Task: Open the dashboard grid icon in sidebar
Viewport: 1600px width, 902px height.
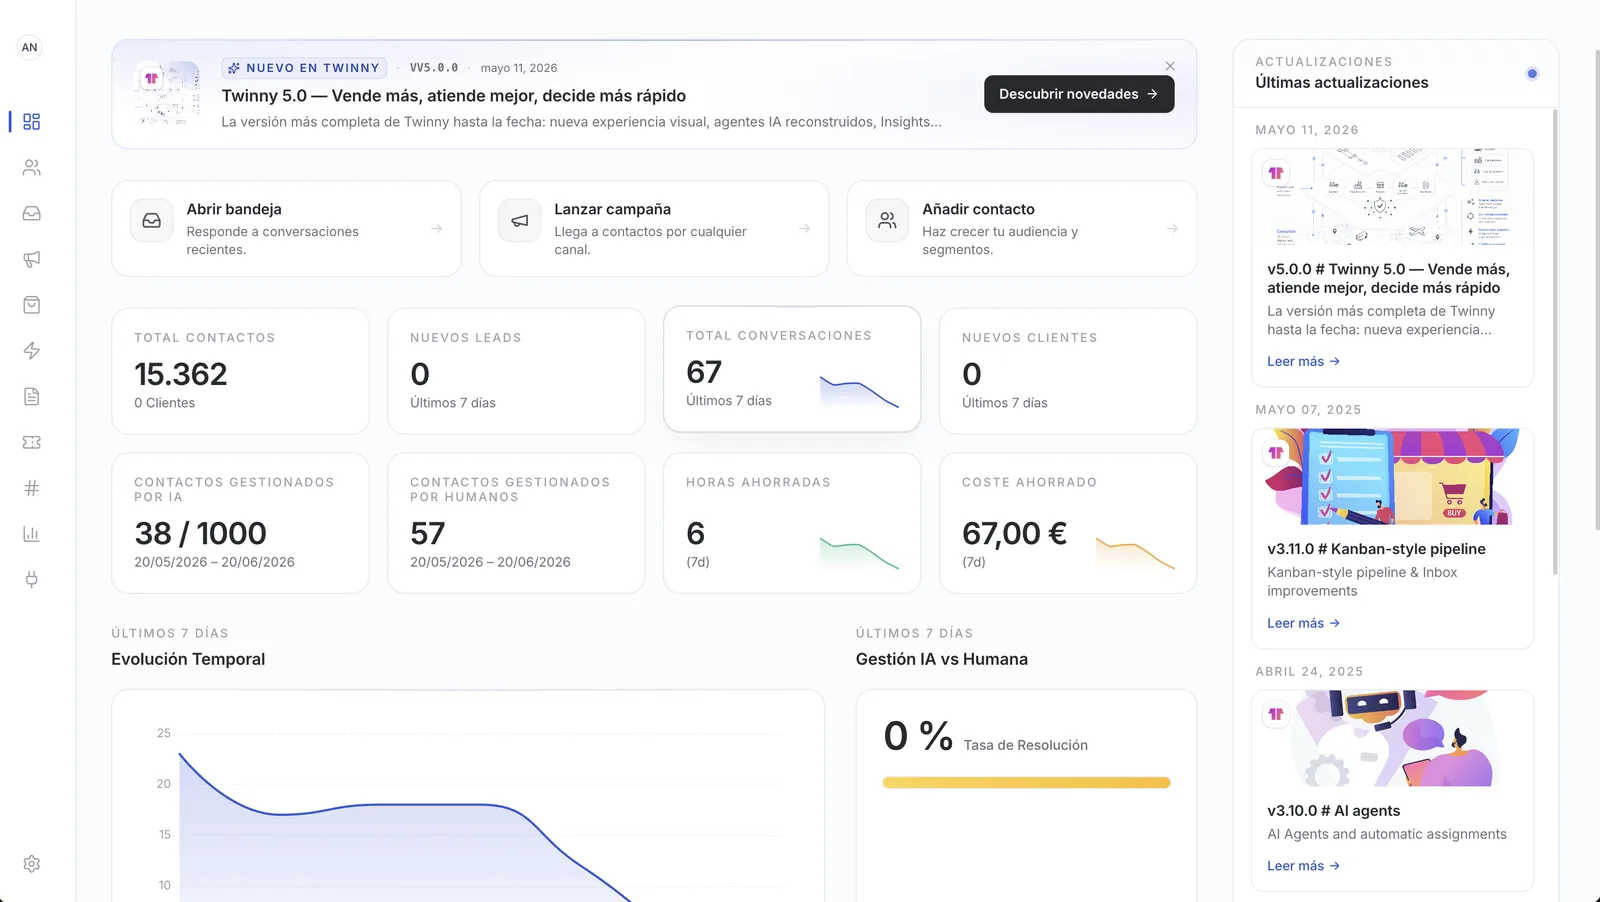Action: tap(32, 122)
